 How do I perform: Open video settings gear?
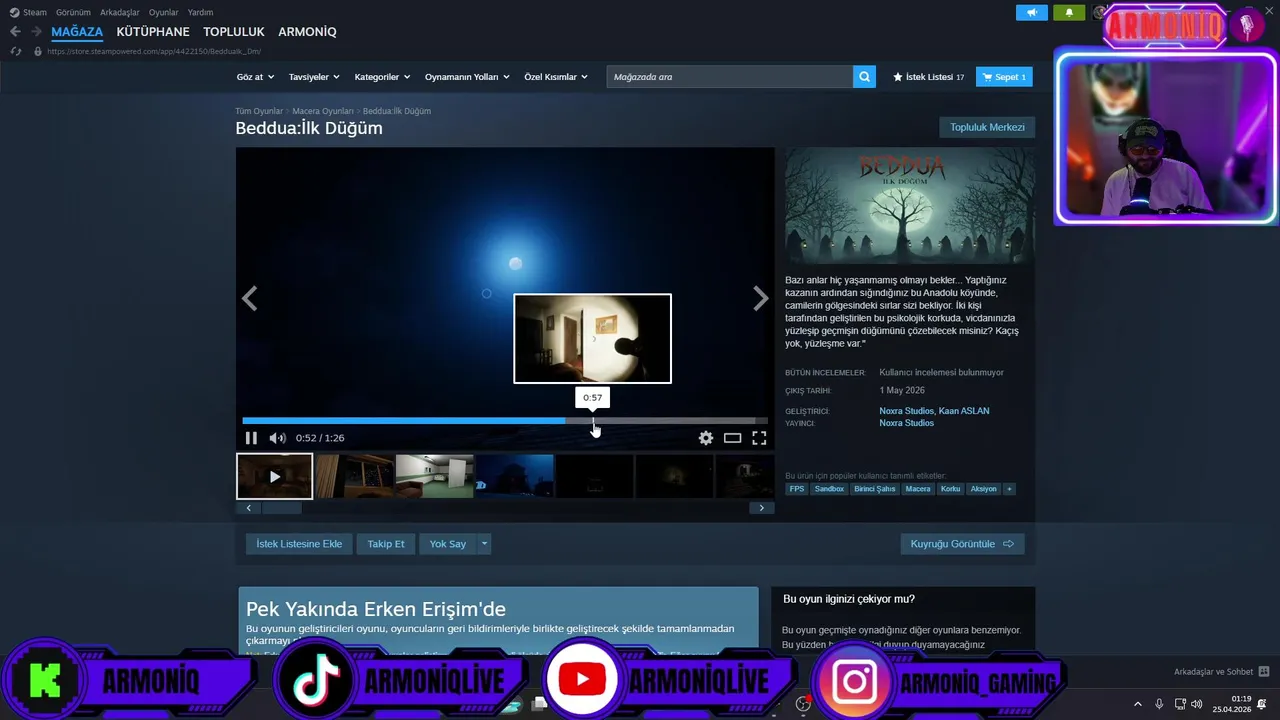point(706,438)
